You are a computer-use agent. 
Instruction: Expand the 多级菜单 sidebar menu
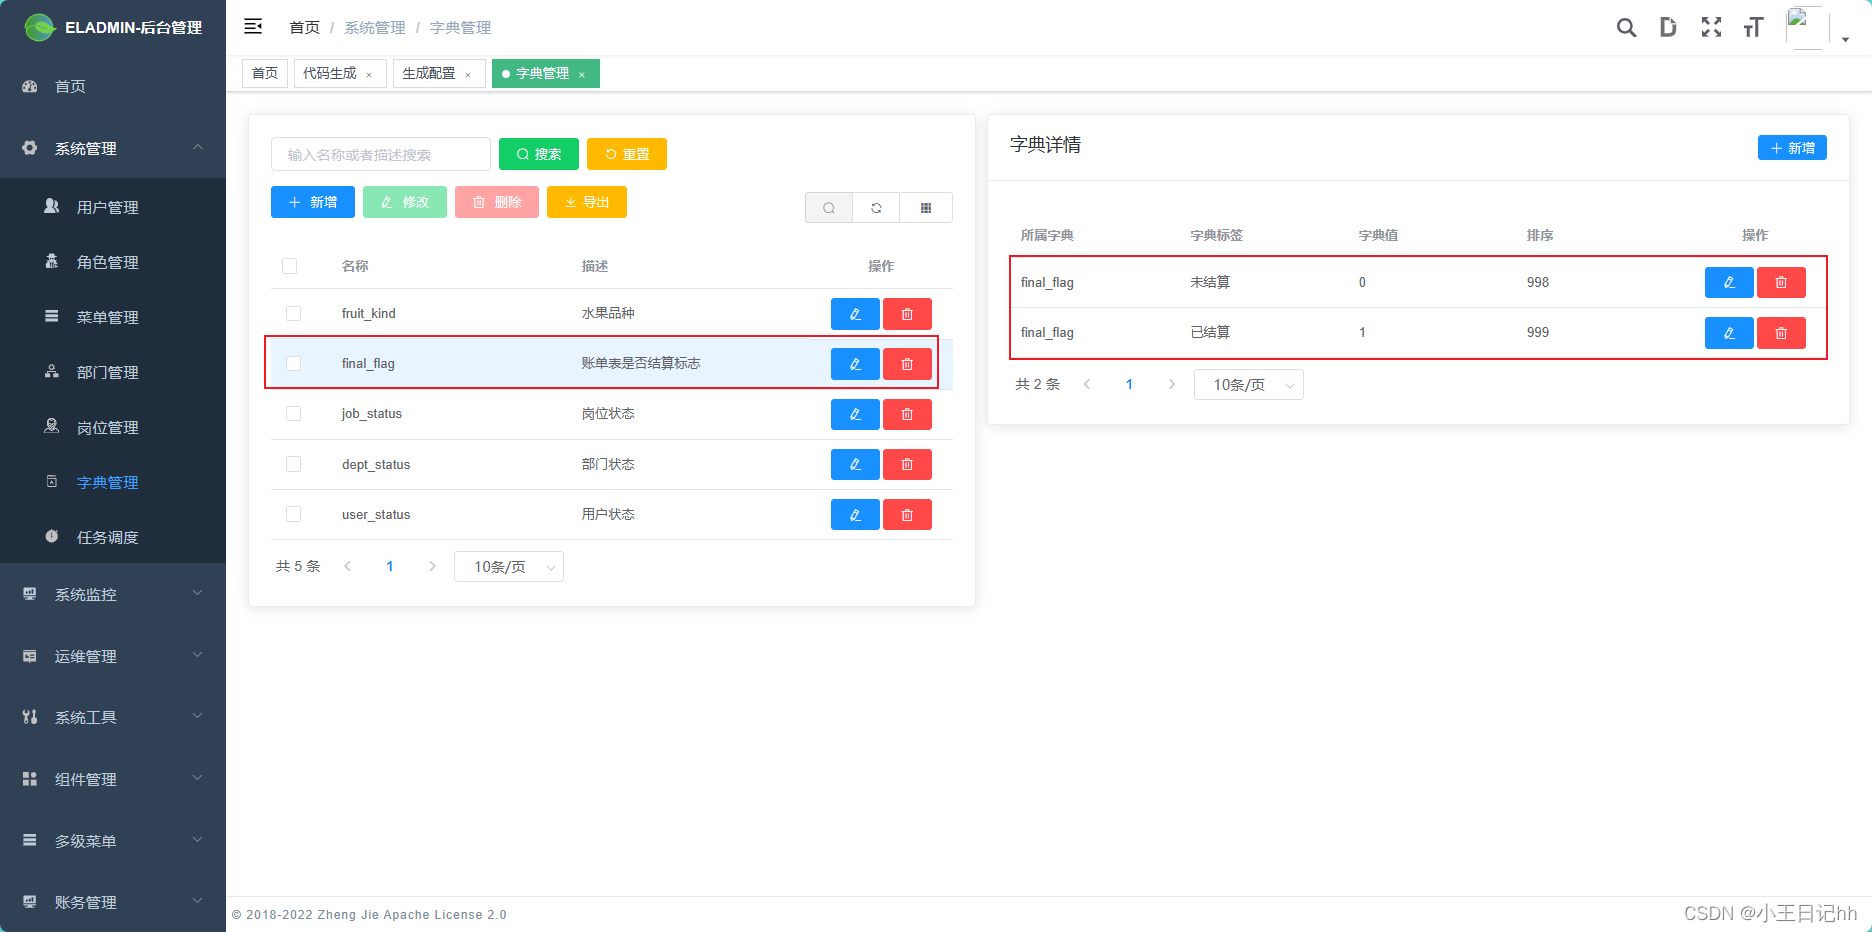(x=113, y=841)
